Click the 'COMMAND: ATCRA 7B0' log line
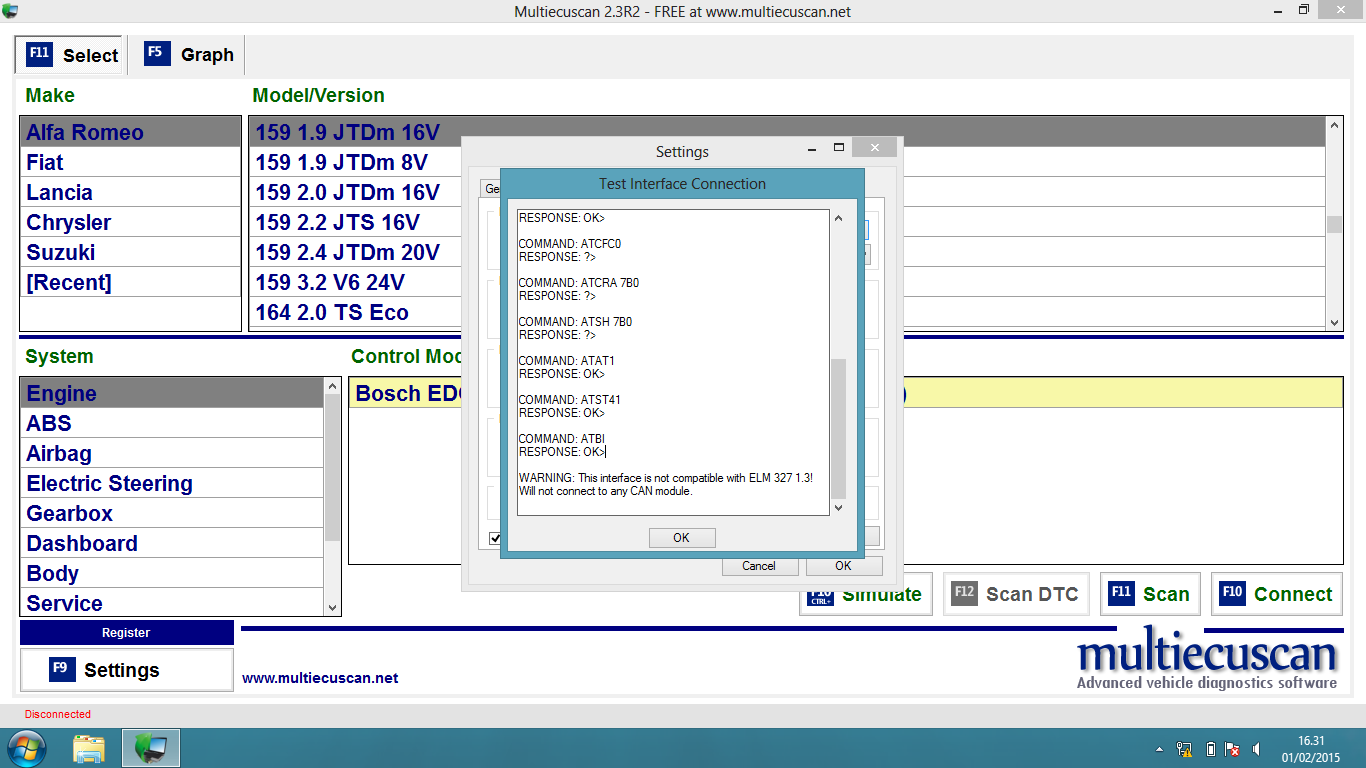The image size is (1366, 768). pyautogui.click(x=579, y=283)
